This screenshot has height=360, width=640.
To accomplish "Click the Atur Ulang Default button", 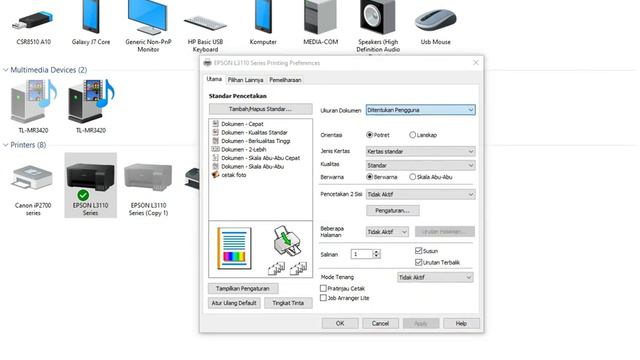I will (x=234, y=303).
